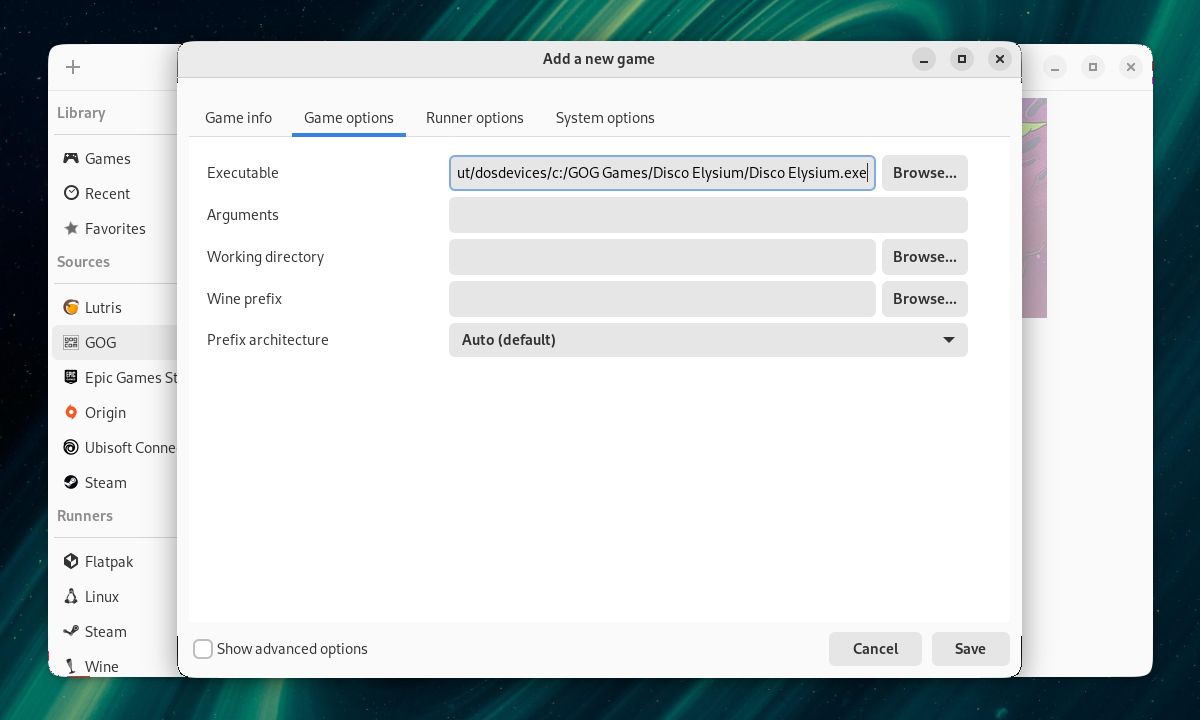Click the Flatpak runner icon

(71, 561)
